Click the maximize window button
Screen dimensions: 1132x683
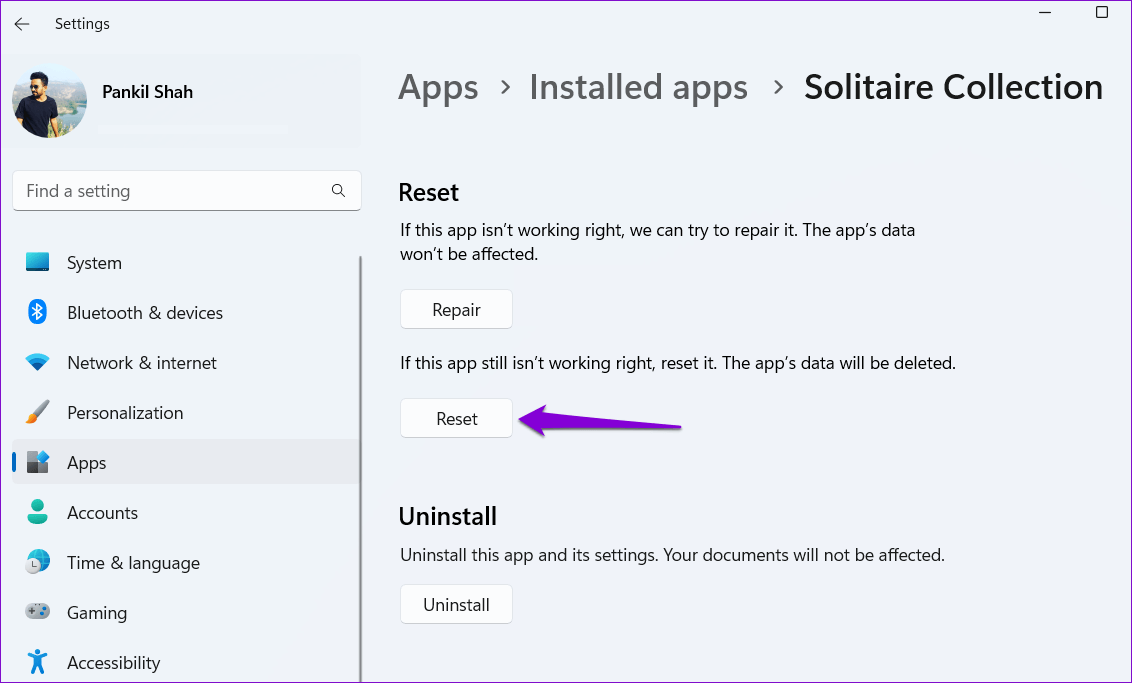(x=1102, y=12)
